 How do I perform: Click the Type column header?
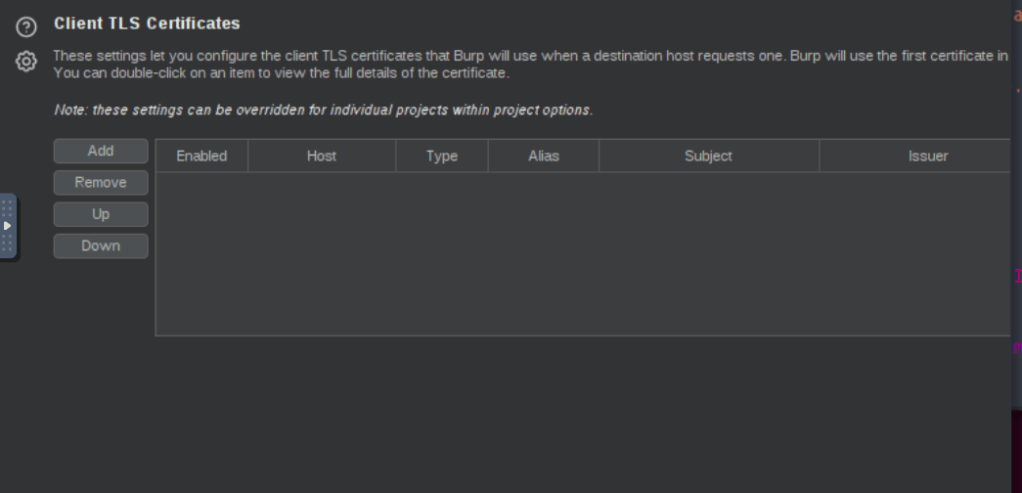pos(441,156)
